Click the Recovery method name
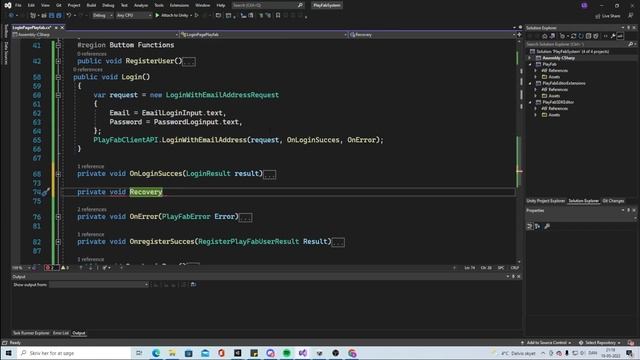 click(146, 192)
